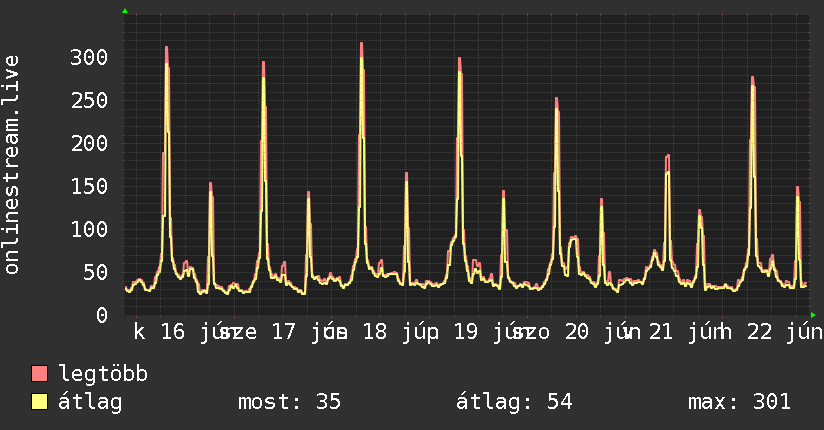
Task: Click the átlag legend label beside yellow swatch
Action: (x=90, y=402)
